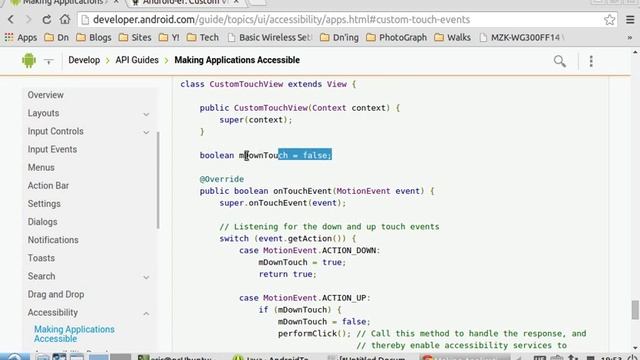640x360 pixels.
Task: Go to the browser Home page
Action: pos(65,20)
